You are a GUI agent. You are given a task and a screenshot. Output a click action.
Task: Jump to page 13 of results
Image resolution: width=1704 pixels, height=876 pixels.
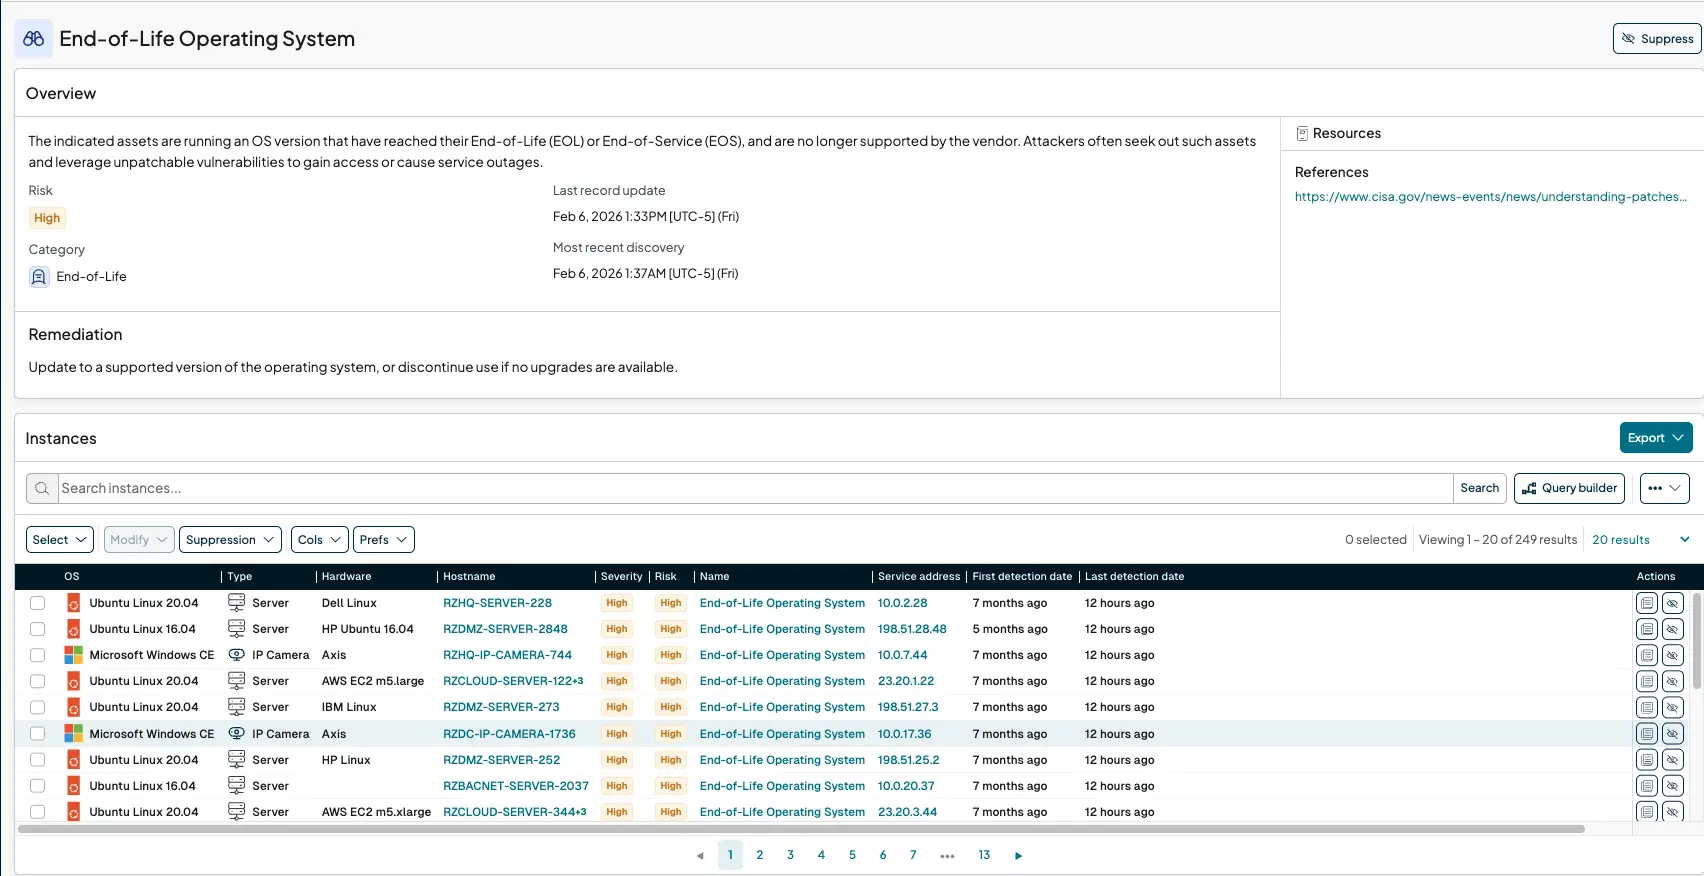pos(984,855)
